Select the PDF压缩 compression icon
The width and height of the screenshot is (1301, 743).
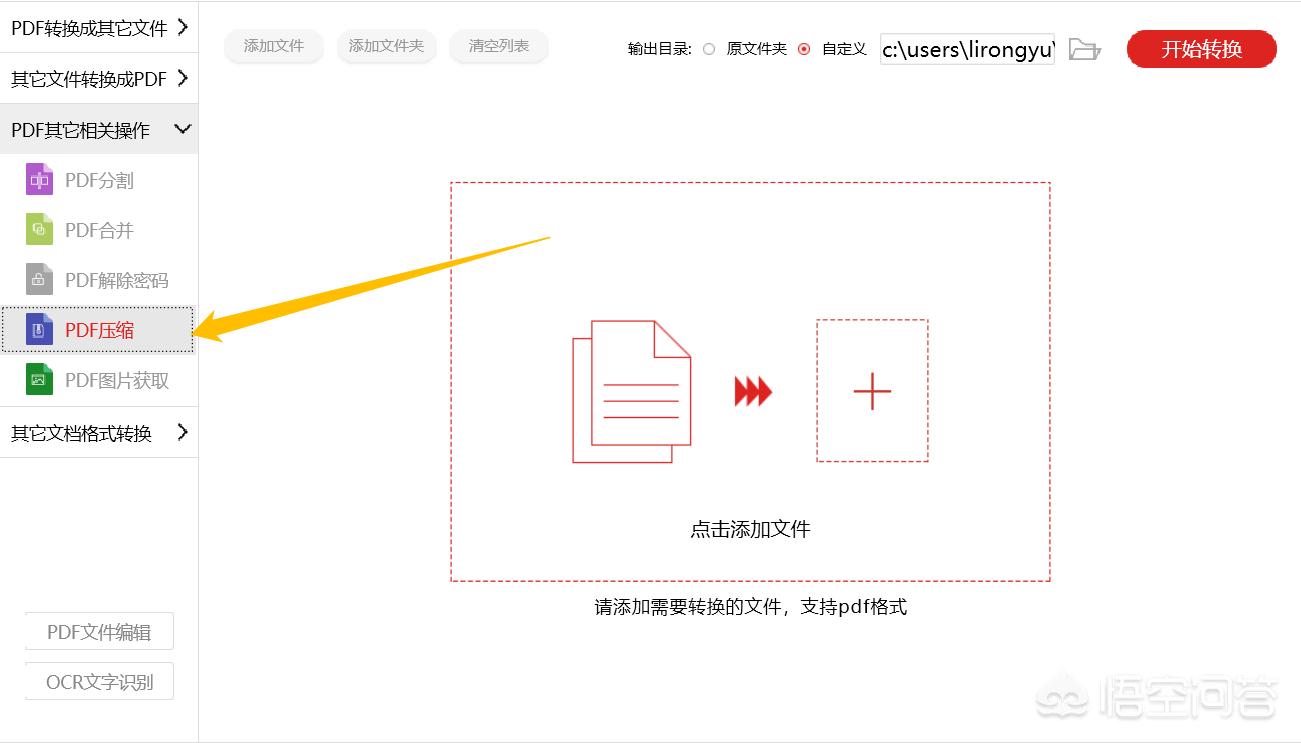coord(38,329)
